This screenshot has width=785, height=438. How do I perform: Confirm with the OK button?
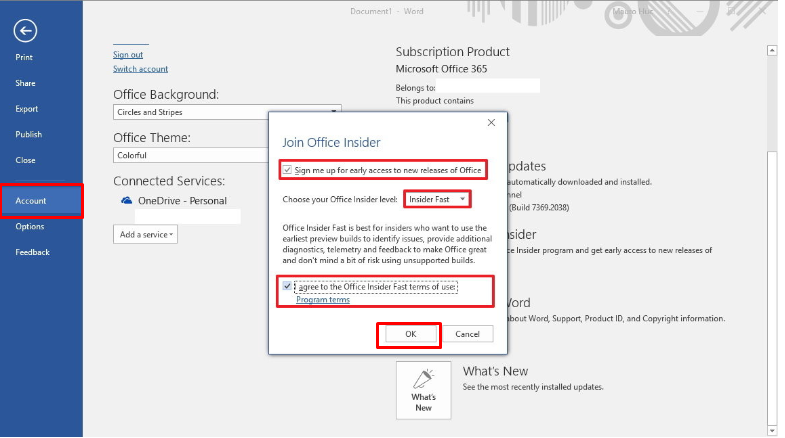pos(410,334)
